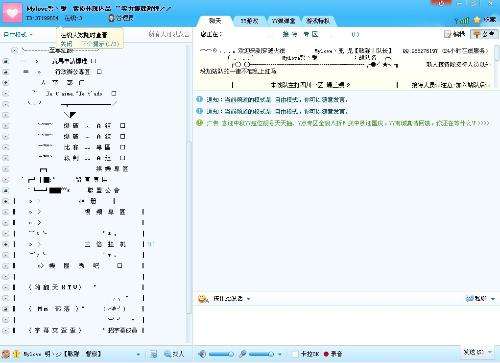Adjust the speaker volume slider
Viewport: 500px width, 363px height.
coord(221,354)
